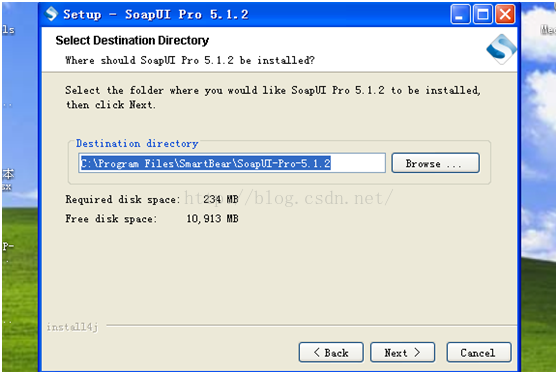Maximize the Setup window
The image size is (558, 374).
(x=483, y=15)
